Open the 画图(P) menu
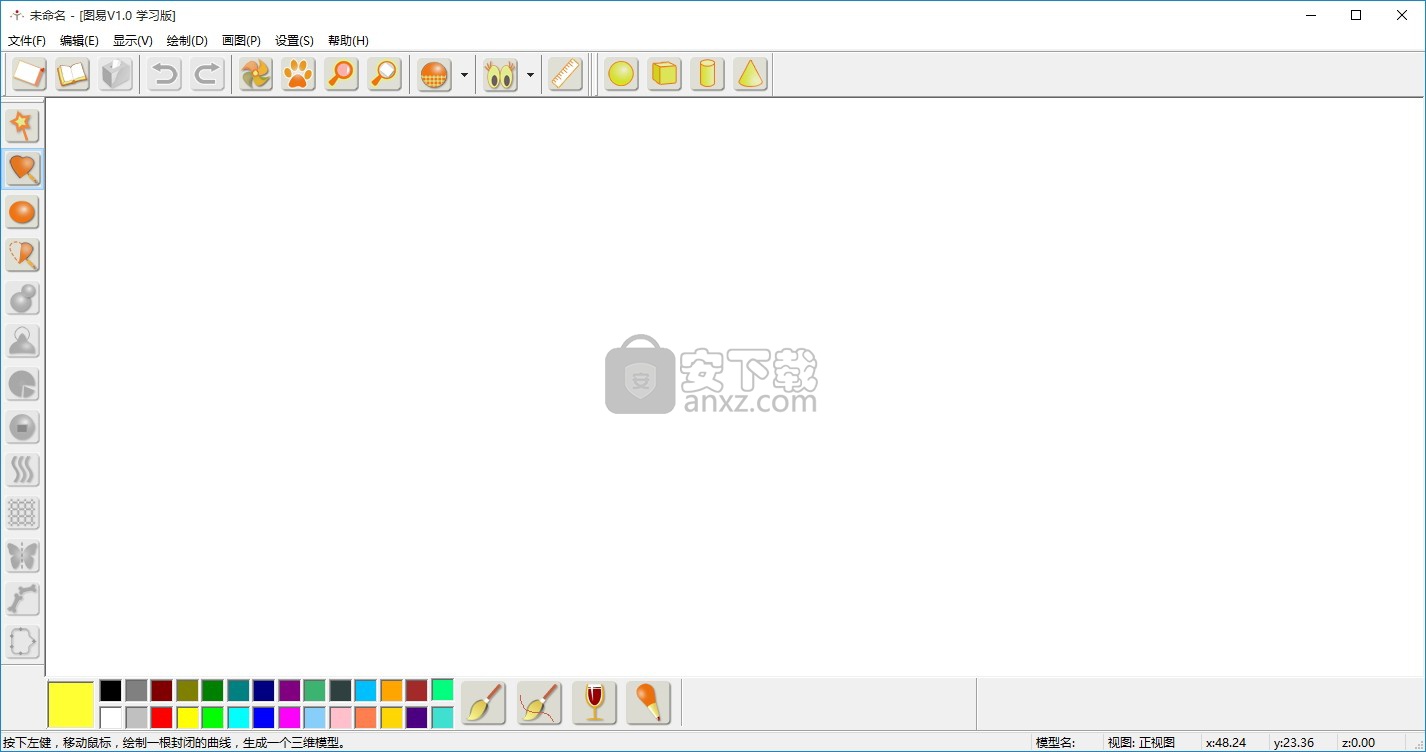Viewport: 1426px width, 752px height. (241, 41)
